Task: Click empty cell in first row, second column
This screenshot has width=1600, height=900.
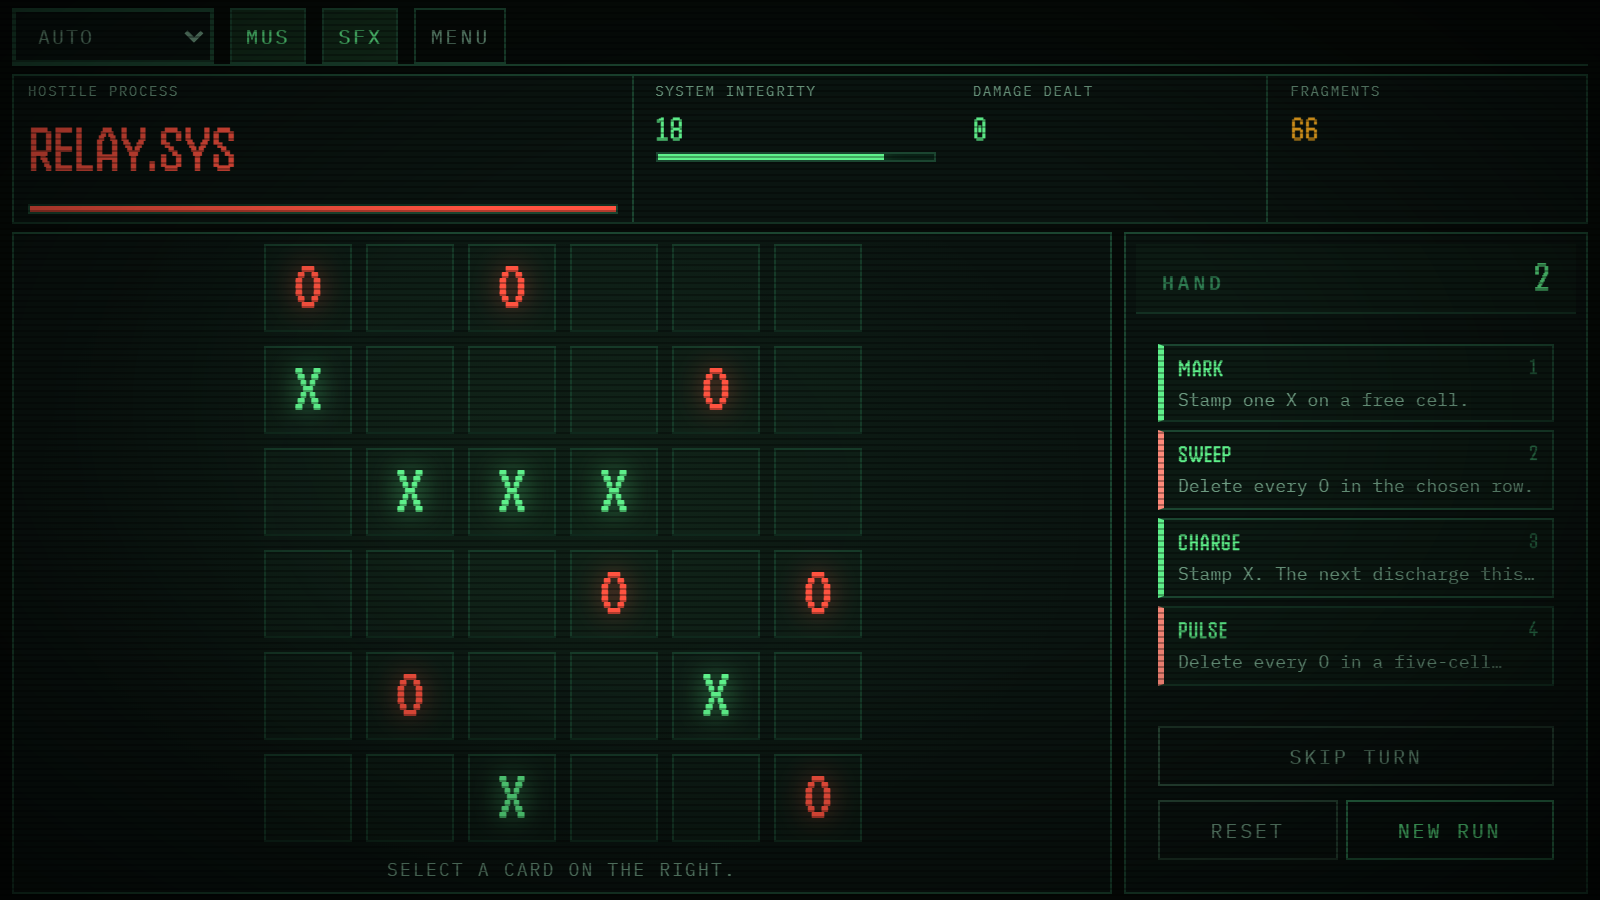Action: pos(410,288)
